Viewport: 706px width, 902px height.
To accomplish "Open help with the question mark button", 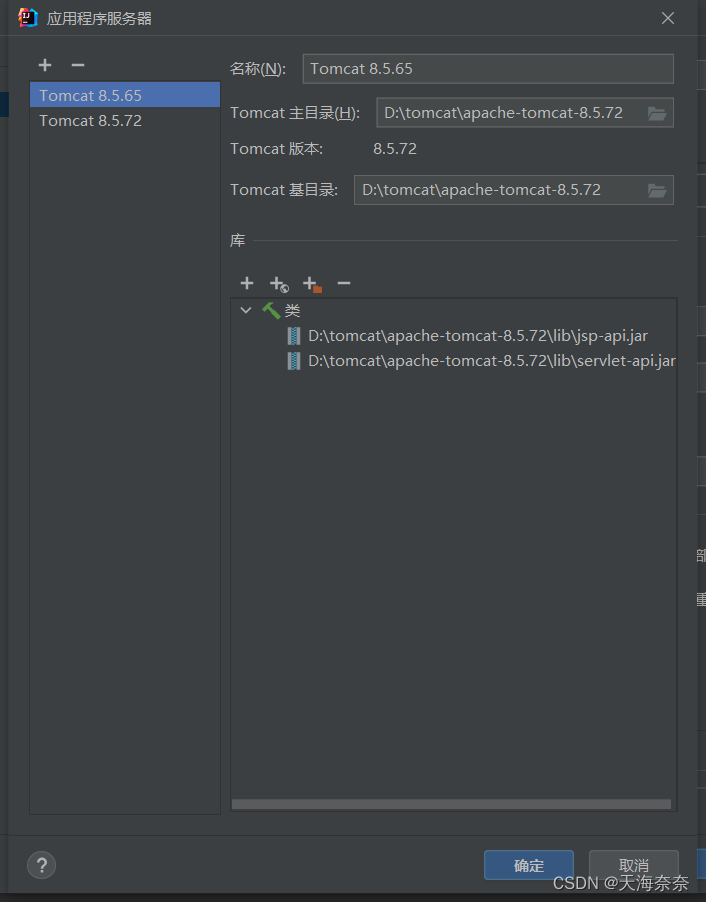I will (x=41, y=865).
